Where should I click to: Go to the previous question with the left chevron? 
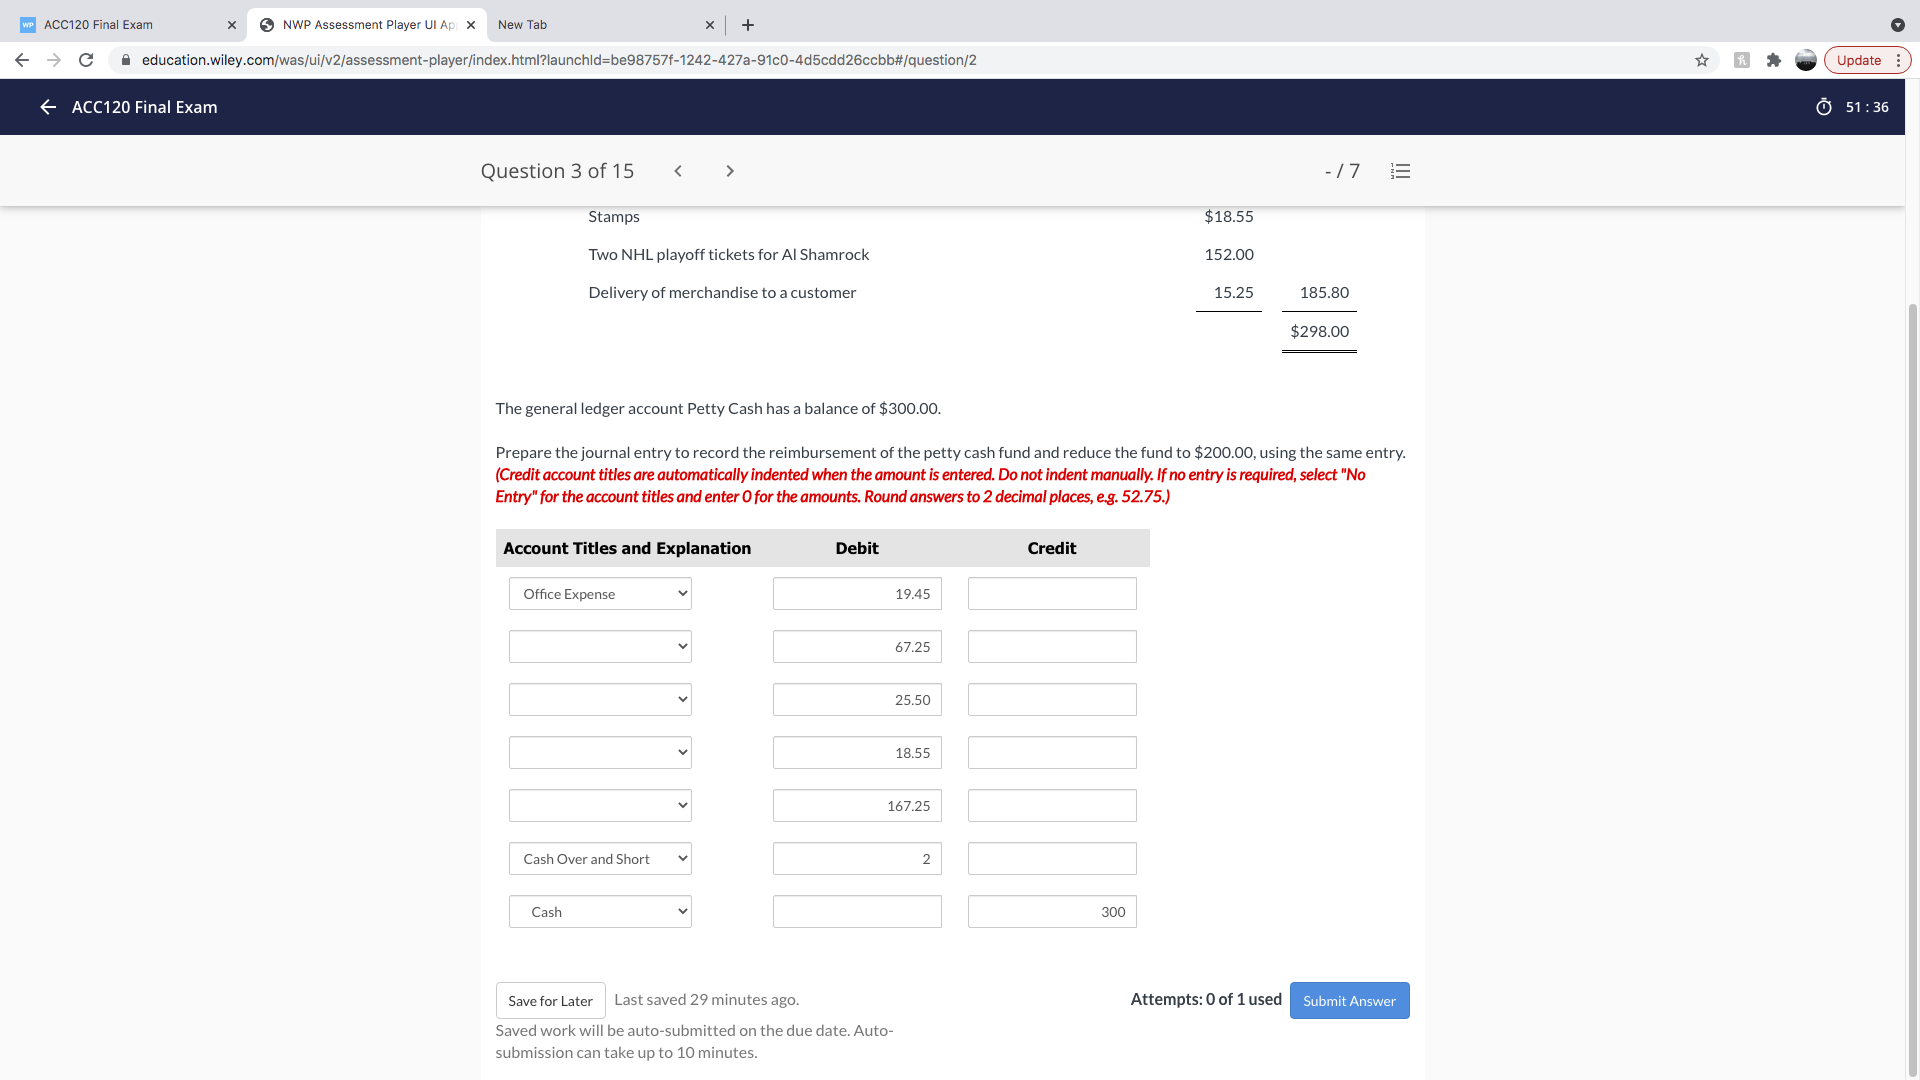(x=678, y=171)
